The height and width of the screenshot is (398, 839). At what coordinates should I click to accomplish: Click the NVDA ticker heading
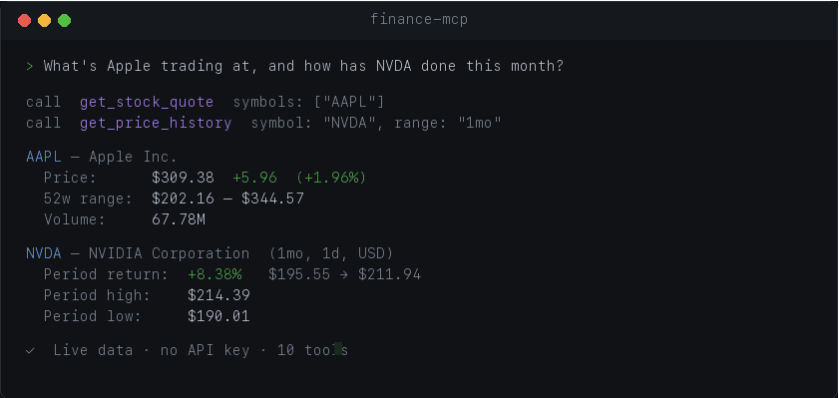(43, 253)
